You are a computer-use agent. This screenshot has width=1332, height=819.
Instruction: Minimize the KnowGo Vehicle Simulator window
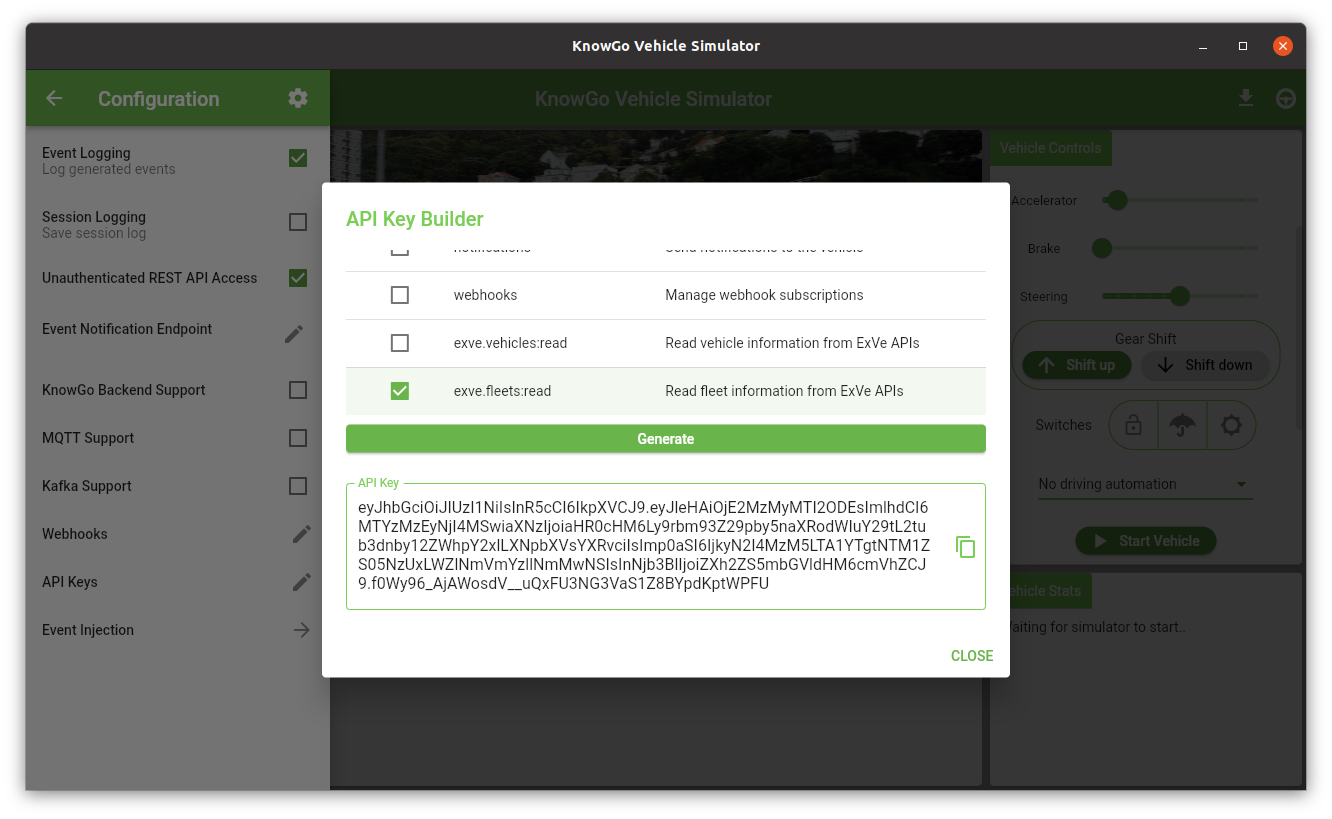[x=1203, y=46]
